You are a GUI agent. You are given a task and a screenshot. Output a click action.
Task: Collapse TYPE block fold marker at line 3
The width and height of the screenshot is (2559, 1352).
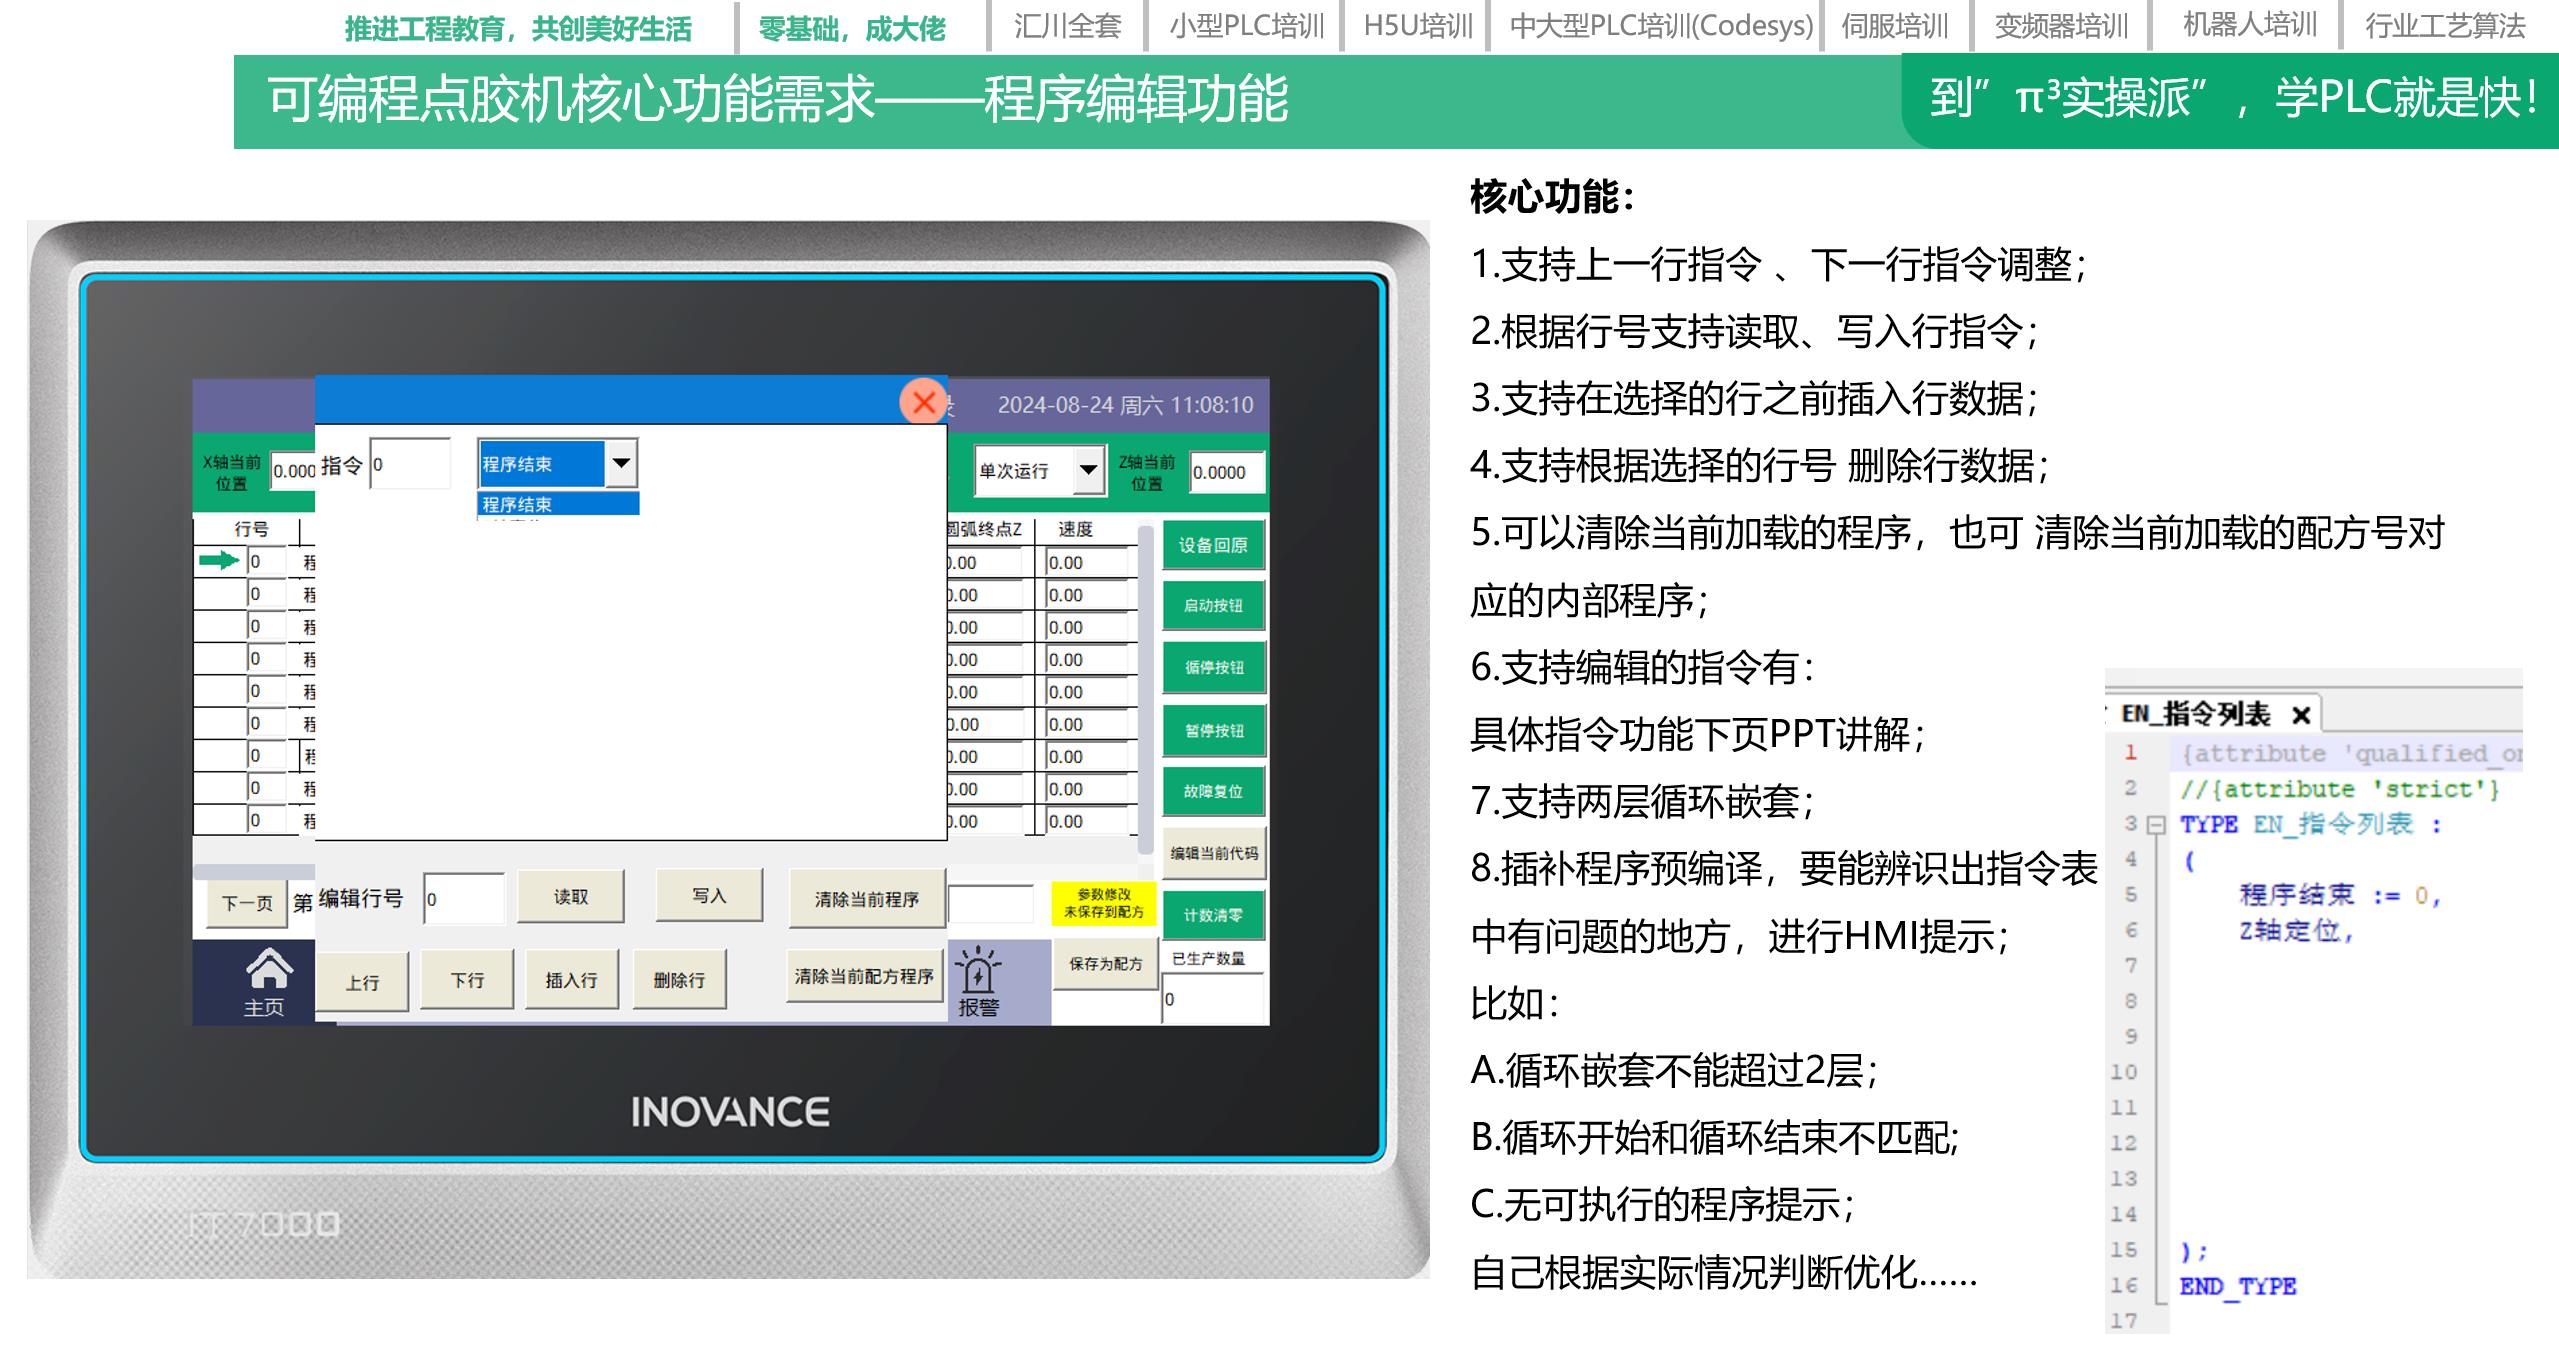click(x=2157, y=825)
